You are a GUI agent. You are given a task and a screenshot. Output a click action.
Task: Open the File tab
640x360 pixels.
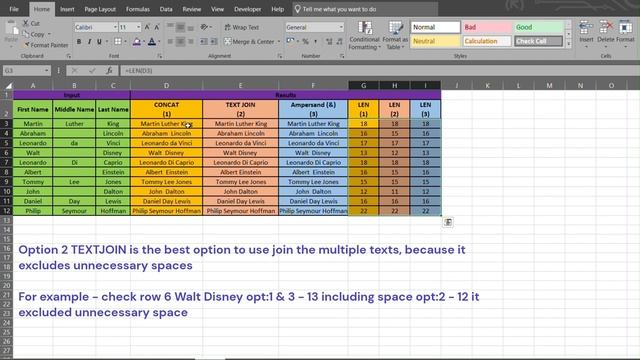(14, 9)
